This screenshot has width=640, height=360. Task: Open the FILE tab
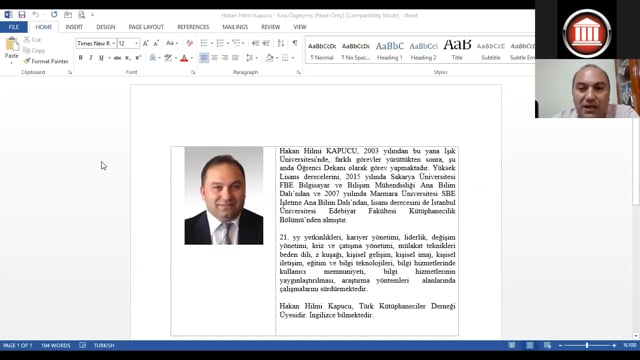[x=13, y=27]
